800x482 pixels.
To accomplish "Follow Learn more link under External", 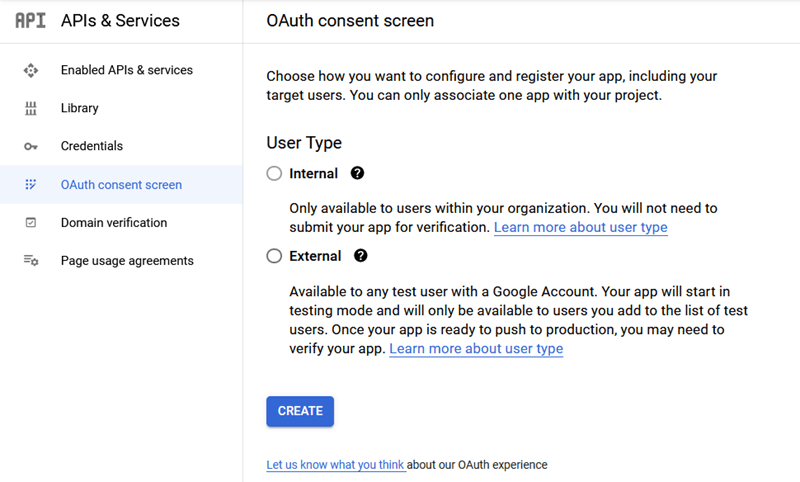I will [x=476, y=349].
